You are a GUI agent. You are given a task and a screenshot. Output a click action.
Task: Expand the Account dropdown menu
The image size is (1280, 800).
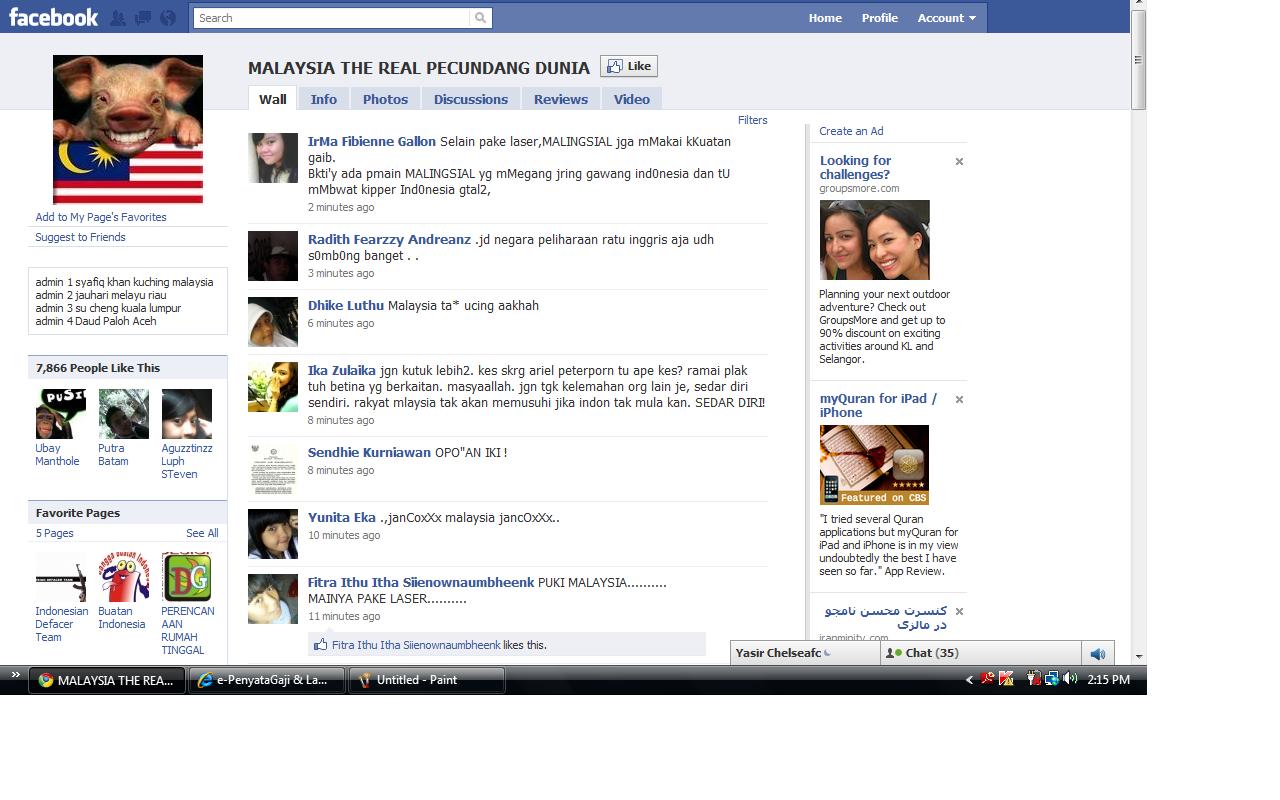(x=947, y=18)
